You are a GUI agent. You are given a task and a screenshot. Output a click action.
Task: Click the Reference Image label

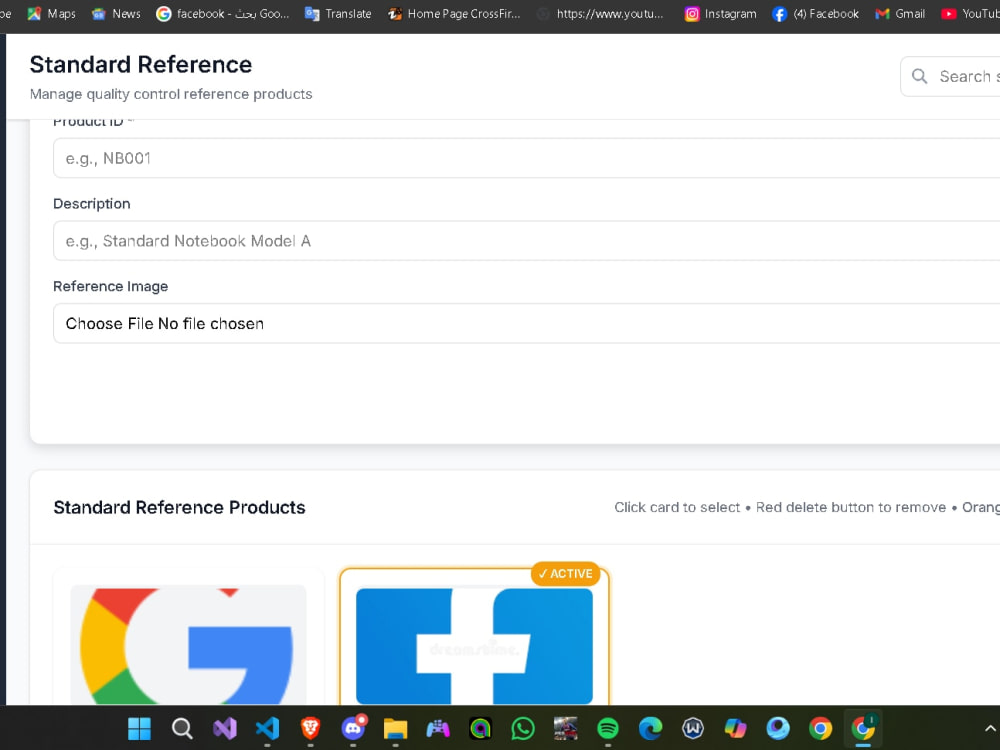click(x=110, y=286)
